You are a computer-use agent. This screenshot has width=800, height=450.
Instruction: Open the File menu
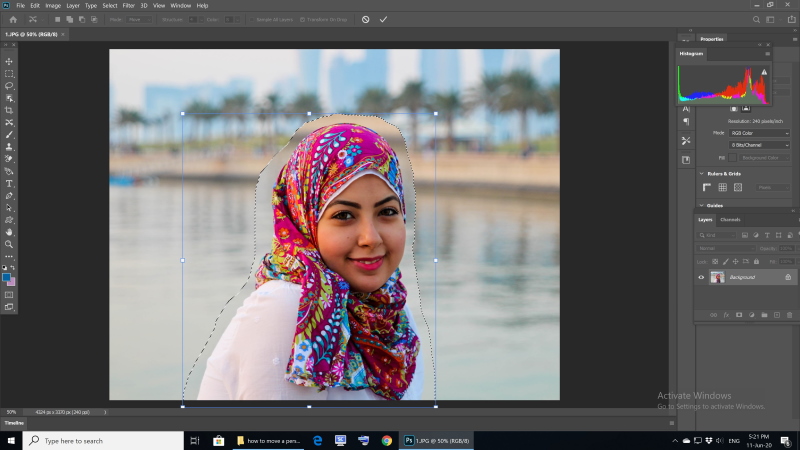pos(20,6)
